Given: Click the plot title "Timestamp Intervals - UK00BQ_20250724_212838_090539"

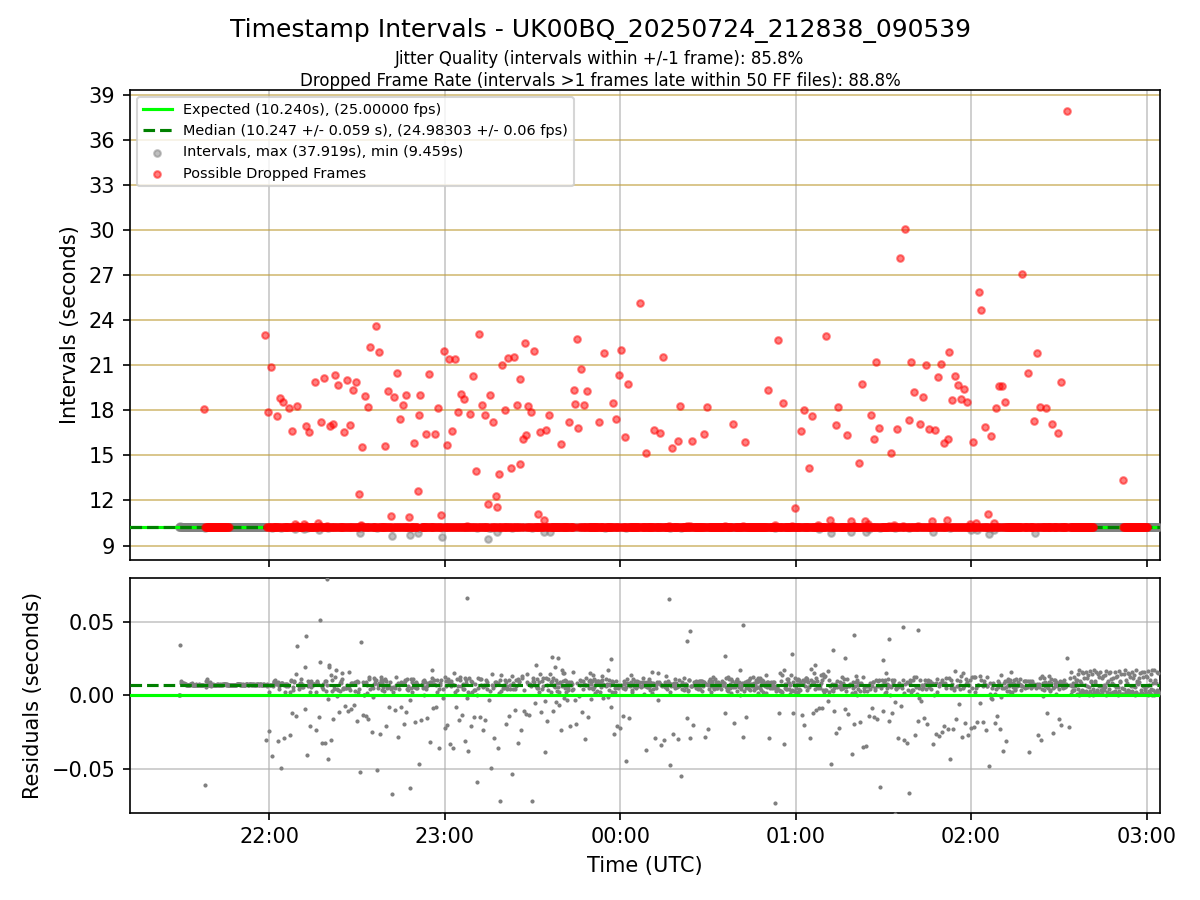Looking at the screenshot, I should point(600,29).
